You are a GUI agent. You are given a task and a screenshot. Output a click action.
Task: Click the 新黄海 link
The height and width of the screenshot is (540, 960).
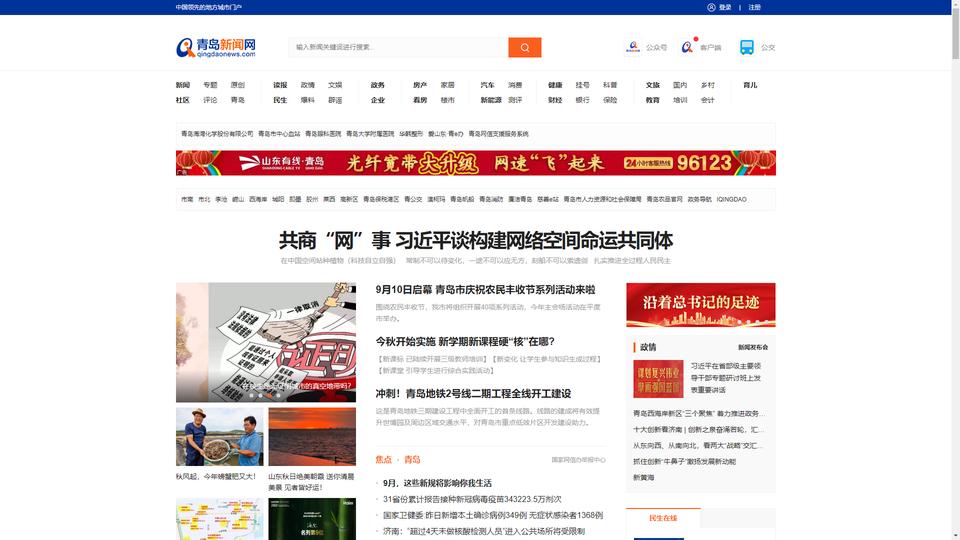[643, 478]
